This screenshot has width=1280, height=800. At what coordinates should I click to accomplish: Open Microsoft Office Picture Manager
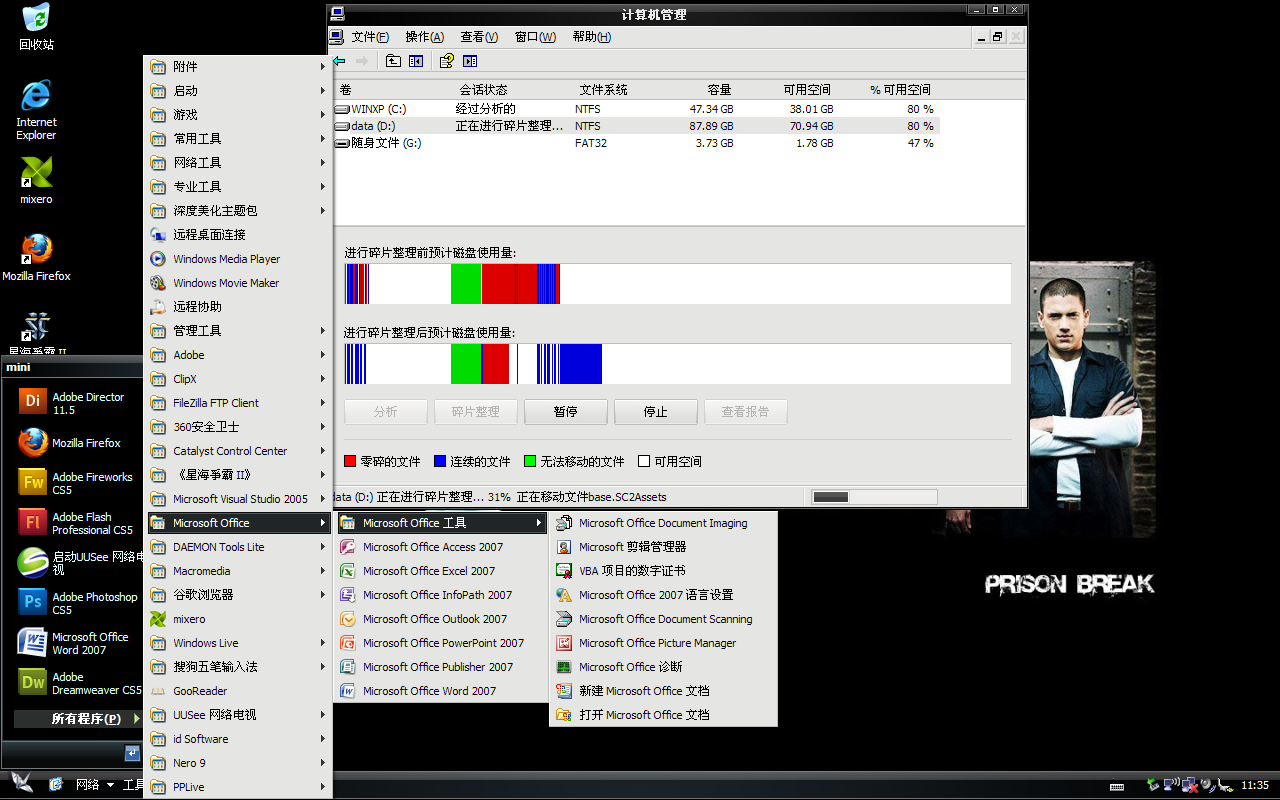coord(657,643)
